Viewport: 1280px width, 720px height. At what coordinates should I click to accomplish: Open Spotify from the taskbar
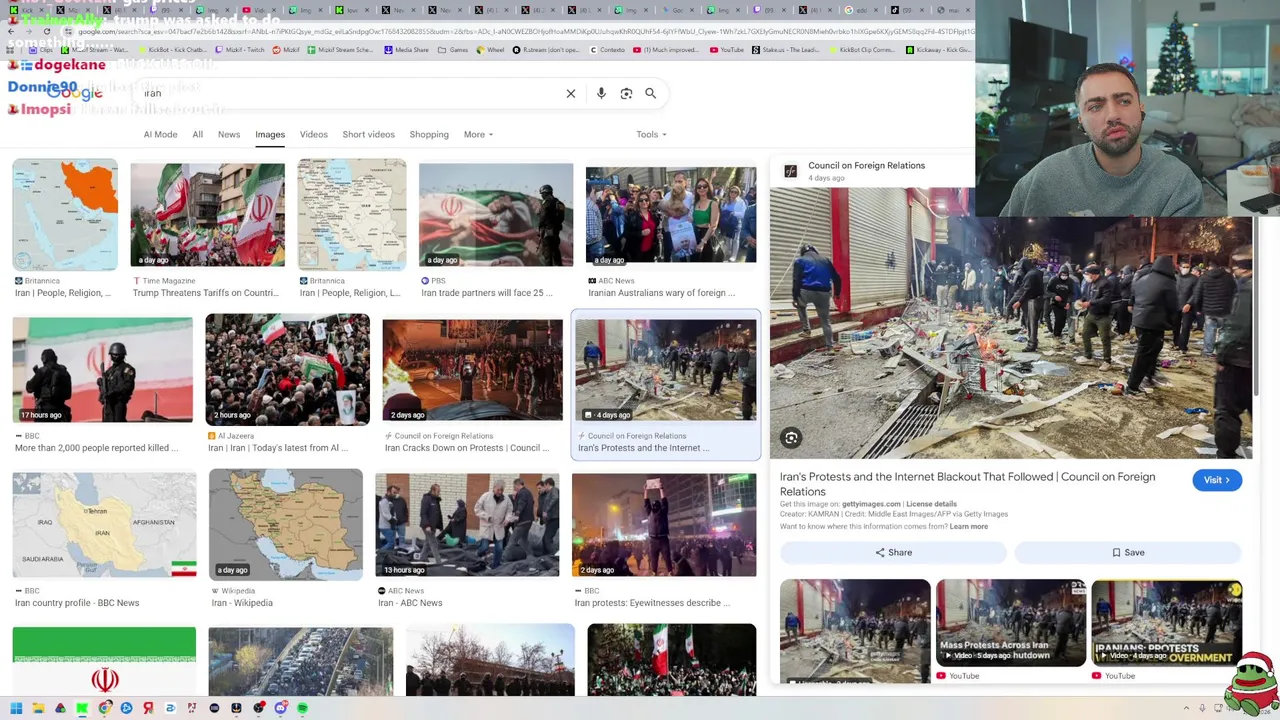[x=302, y=708]
